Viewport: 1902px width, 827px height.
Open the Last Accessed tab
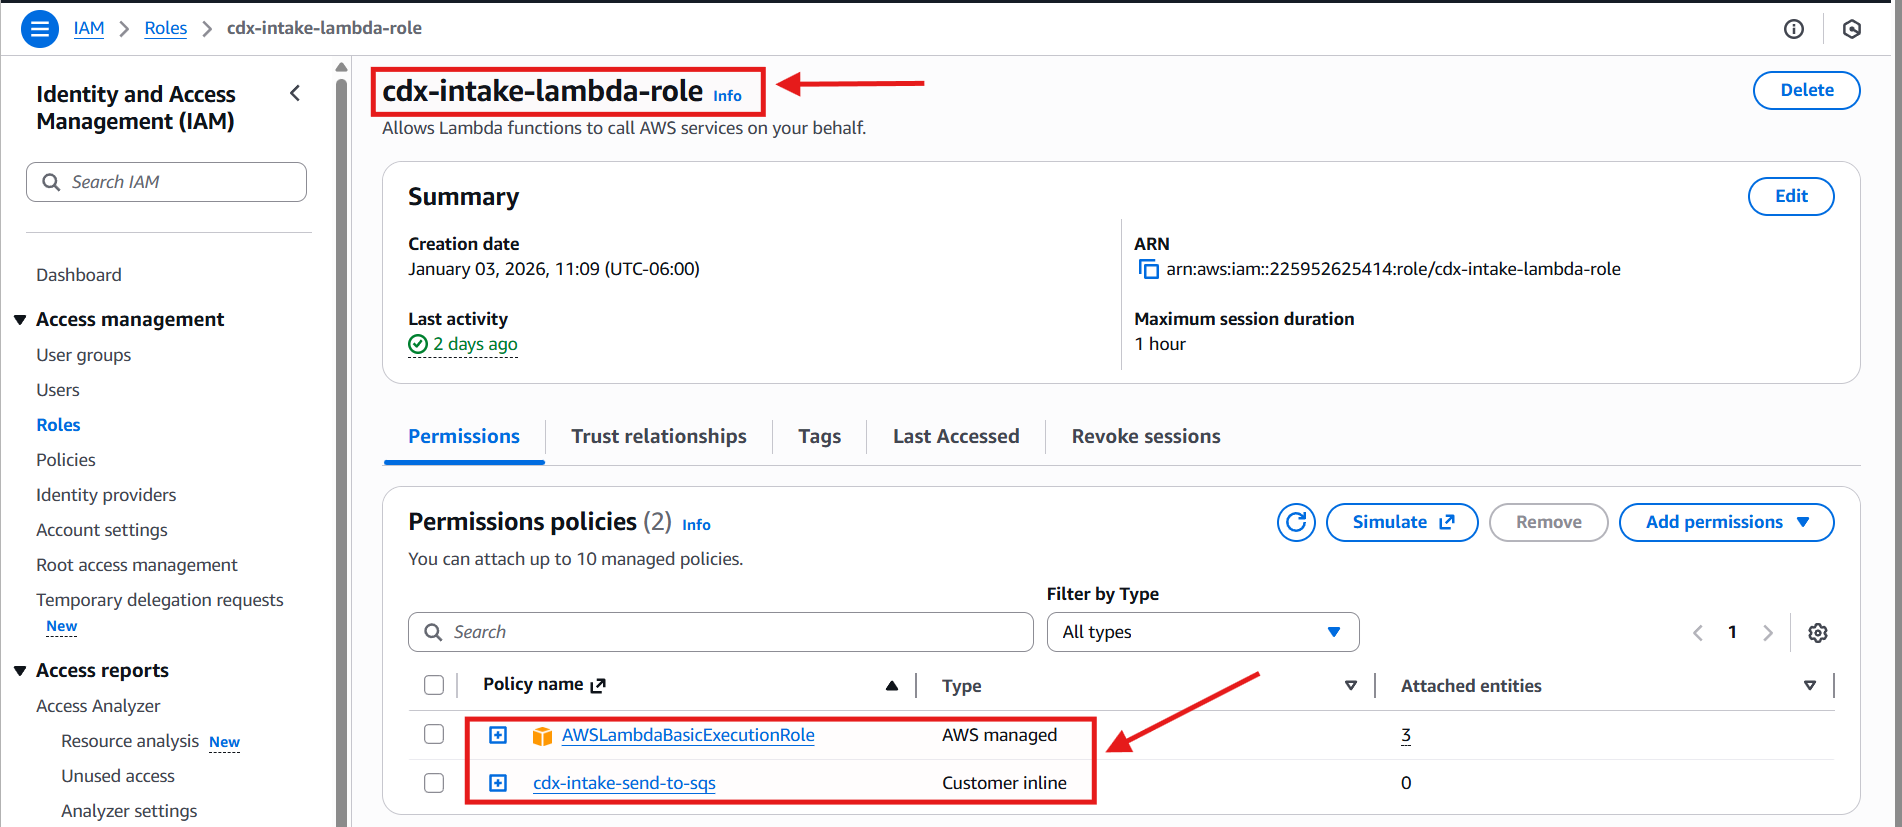955,437
